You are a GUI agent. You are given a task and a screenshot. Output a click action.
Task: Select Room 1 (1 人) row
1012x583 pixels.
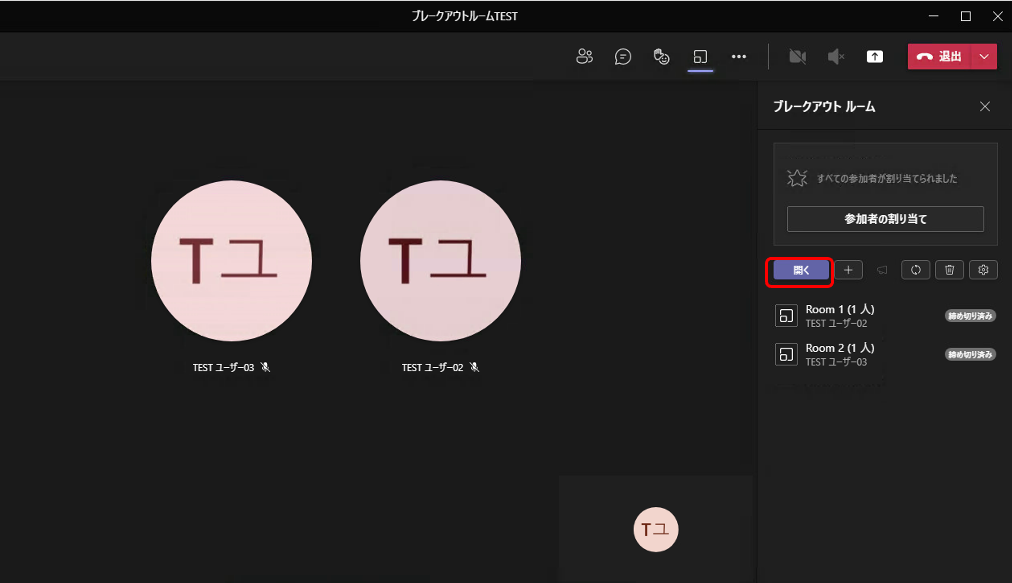(885, 316)
